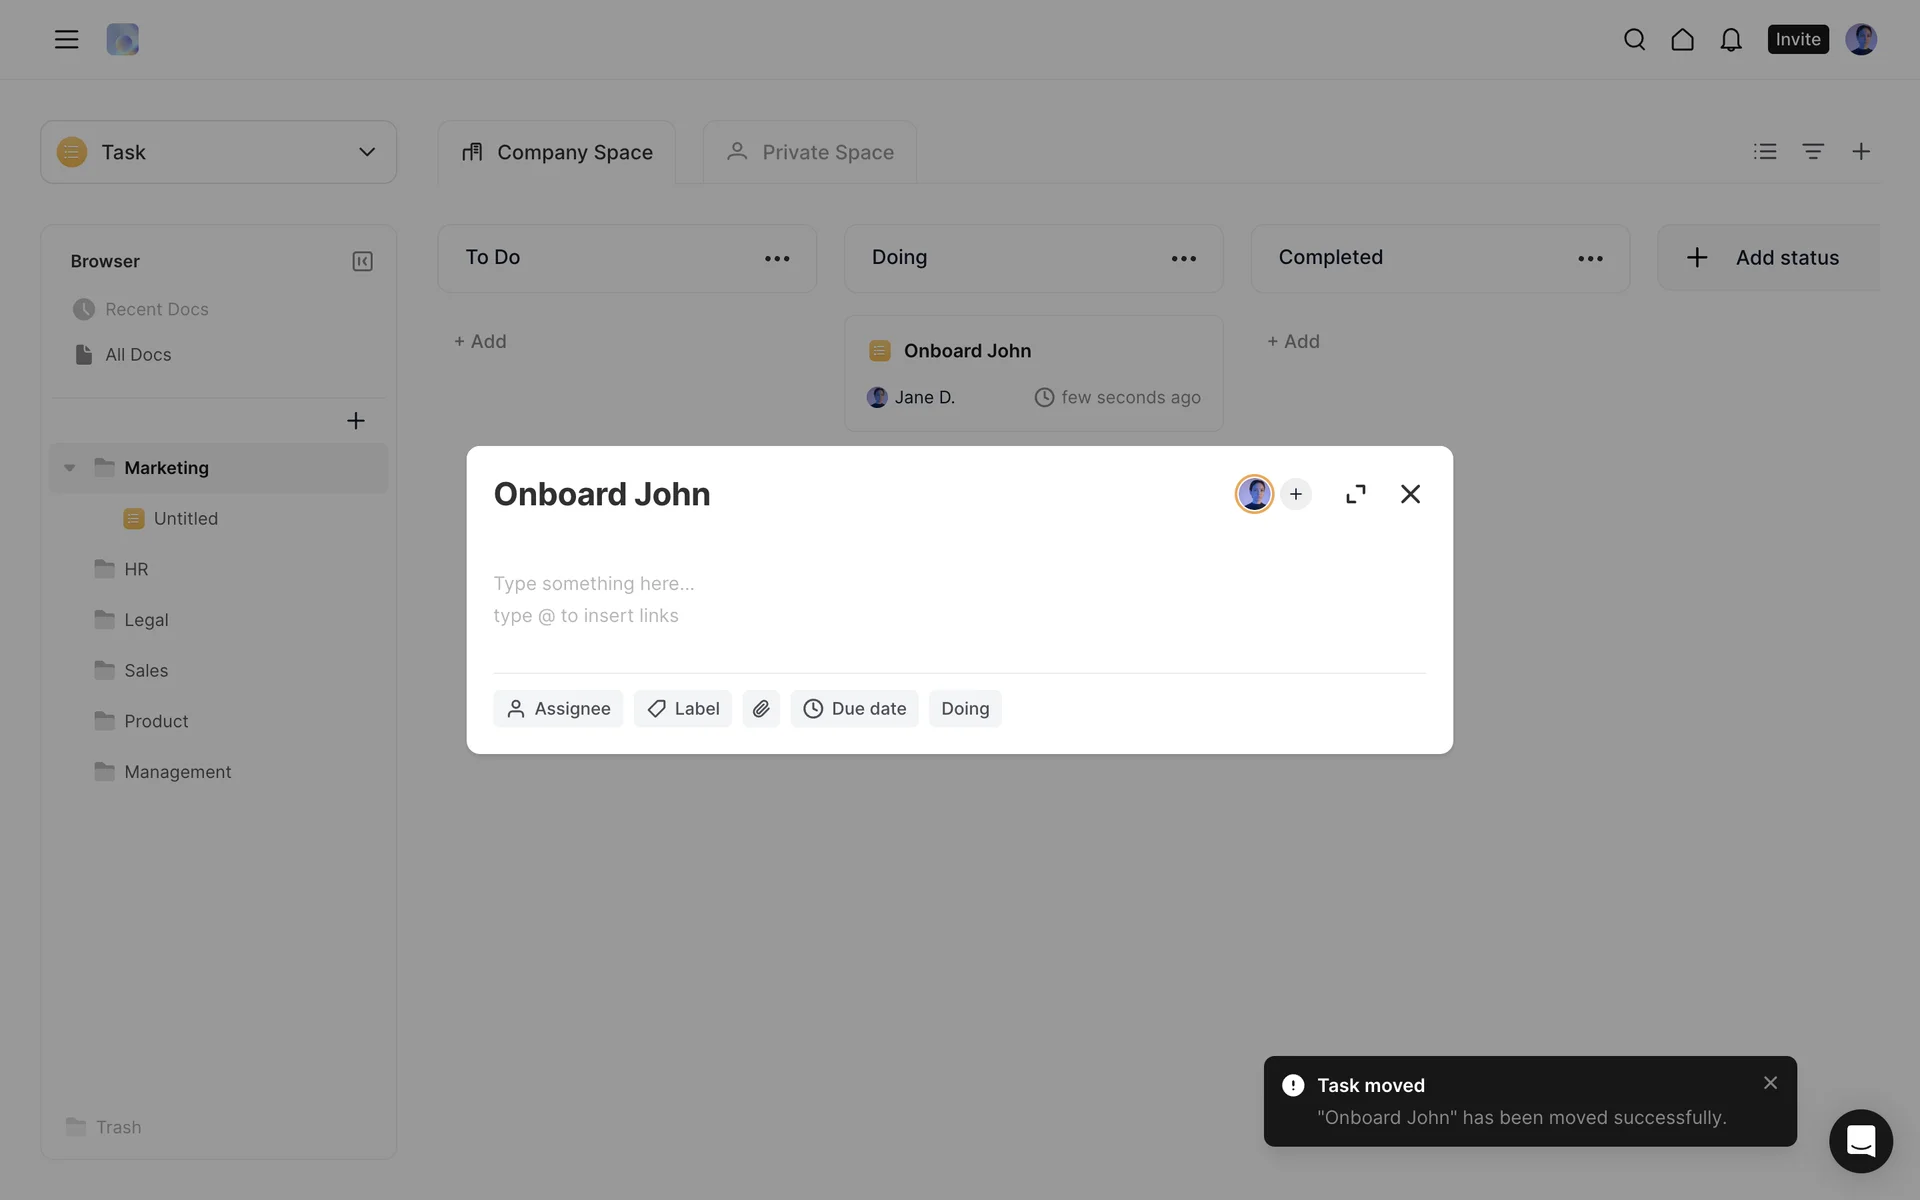The image size is (1920, 1200).
Task: Expand the task dialog to fullscreen
Action: (1355, 494)
